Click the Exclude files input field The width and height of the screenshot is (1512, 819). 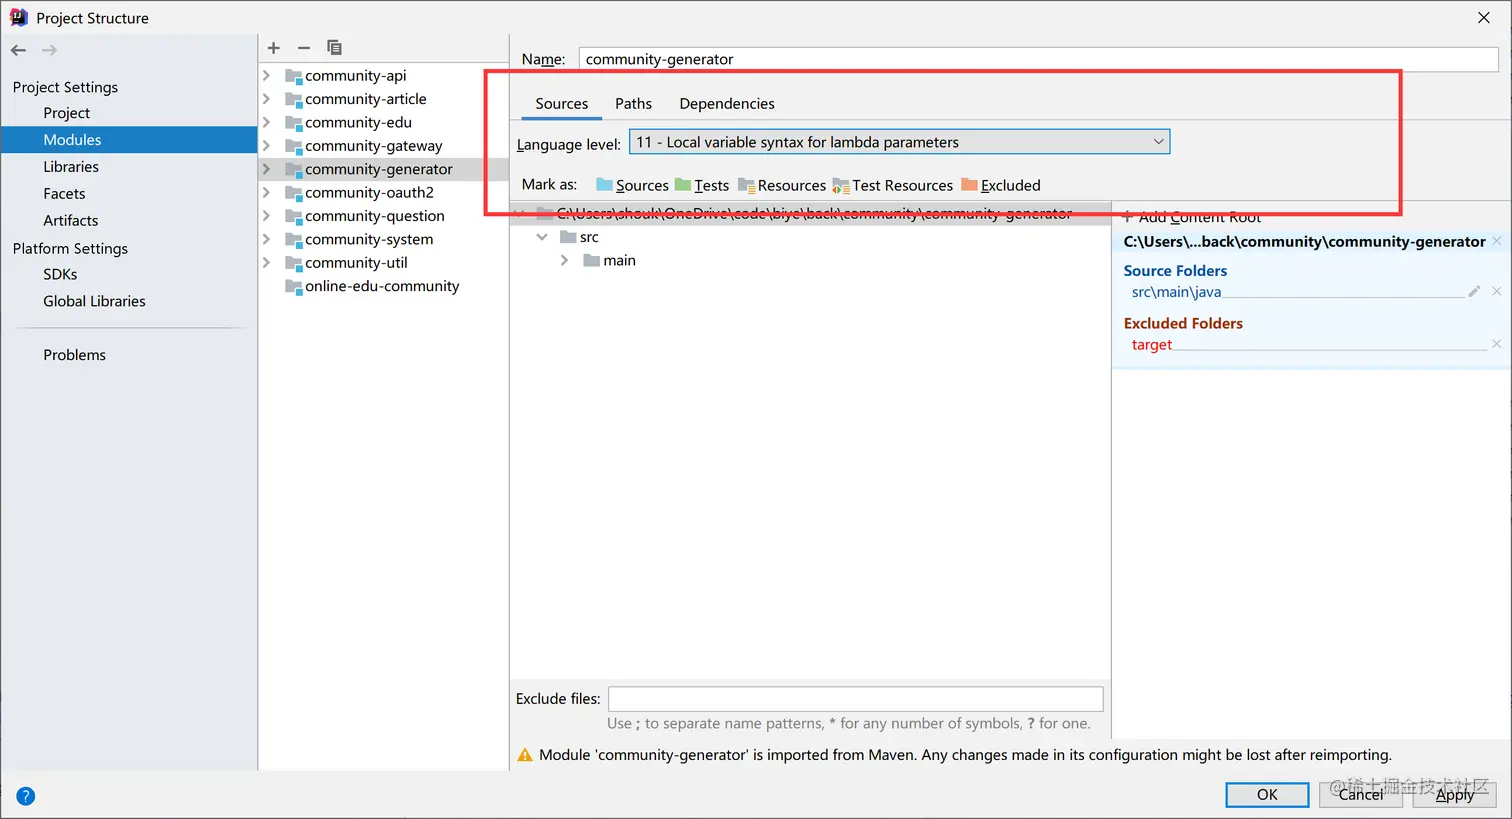(x=856, y=699)
